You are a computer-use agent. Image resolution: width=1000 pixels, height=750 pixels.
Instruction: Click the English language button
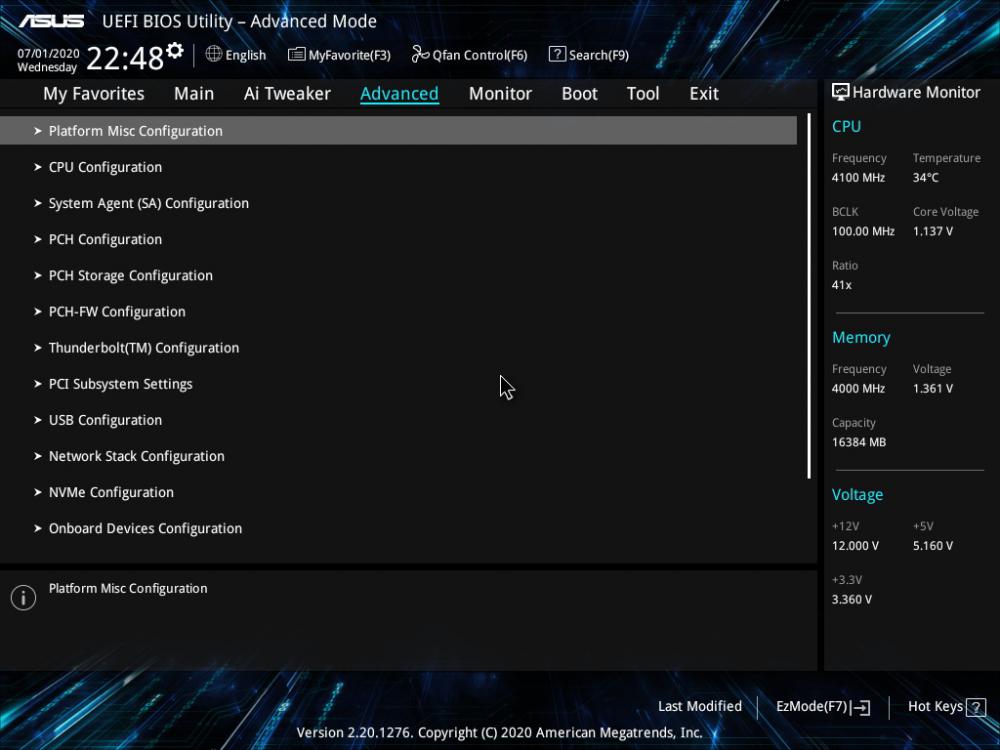point(236,55)
